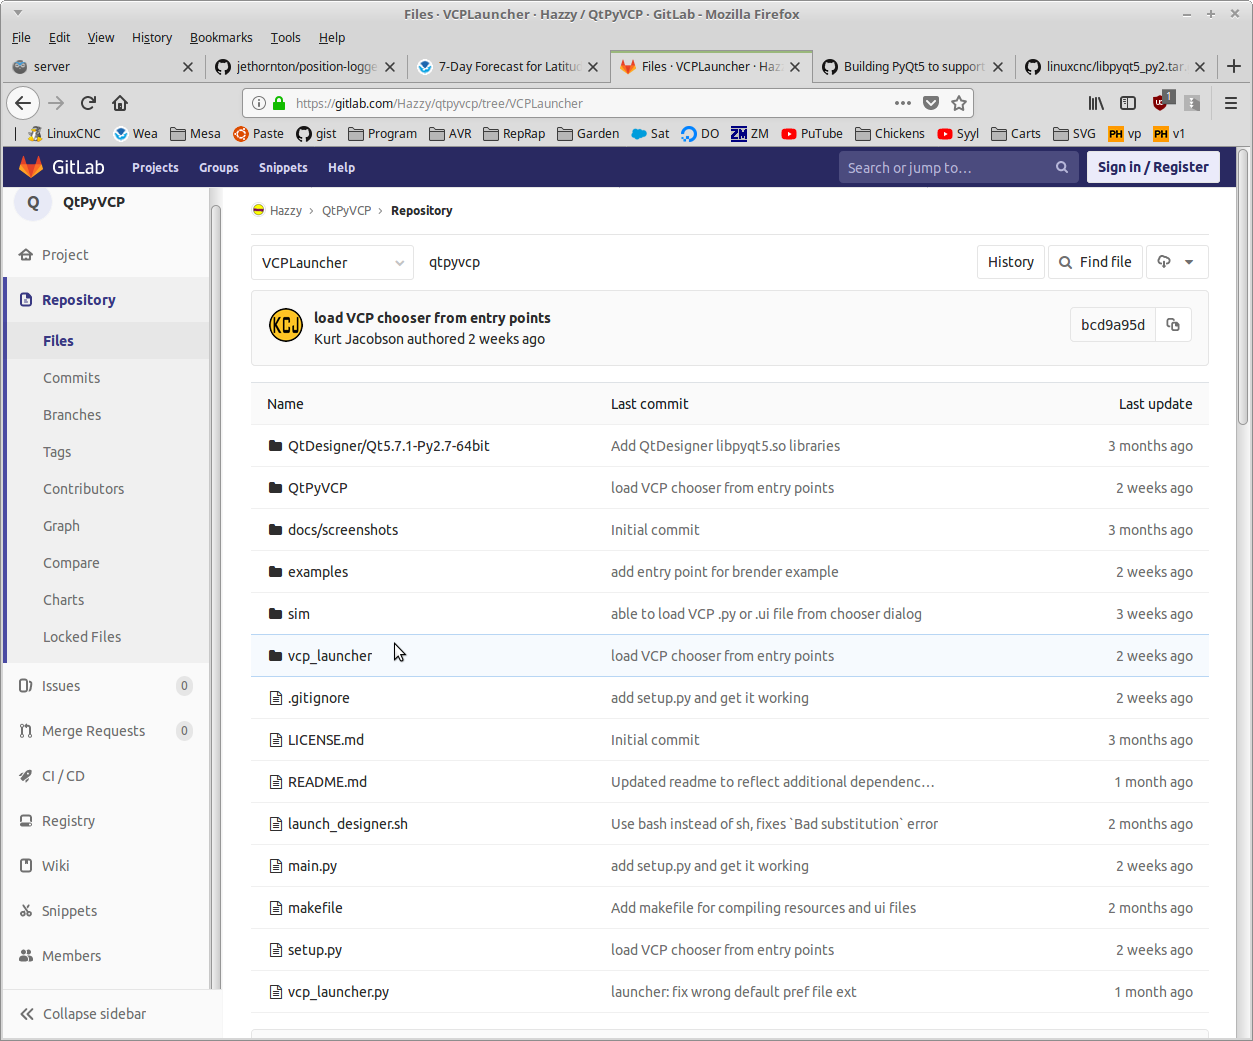Click the Find file button
1253x1041 pixels.
[1095, 262]
